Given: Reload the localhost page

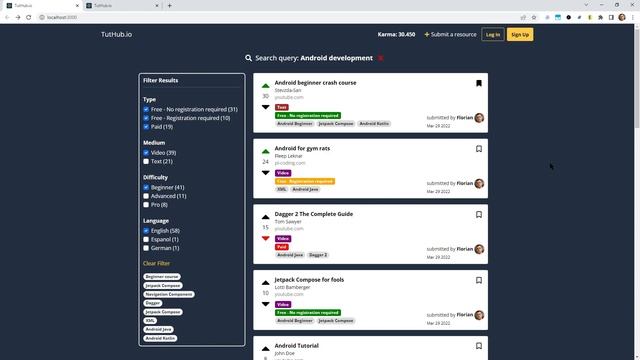Looking at the screenshot, I should (x=29, y=17).
